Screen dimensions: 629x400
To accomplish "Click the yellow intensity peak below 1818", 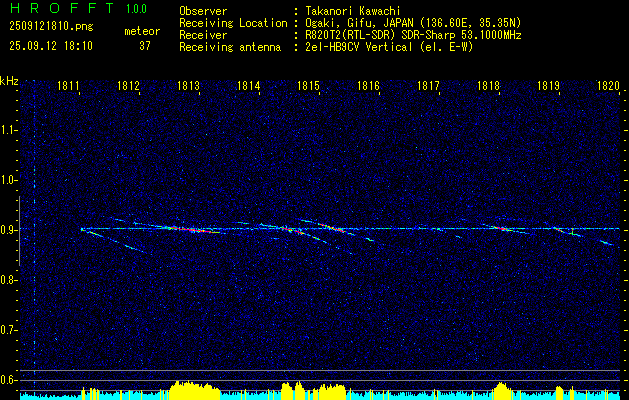I will [501, 391].
